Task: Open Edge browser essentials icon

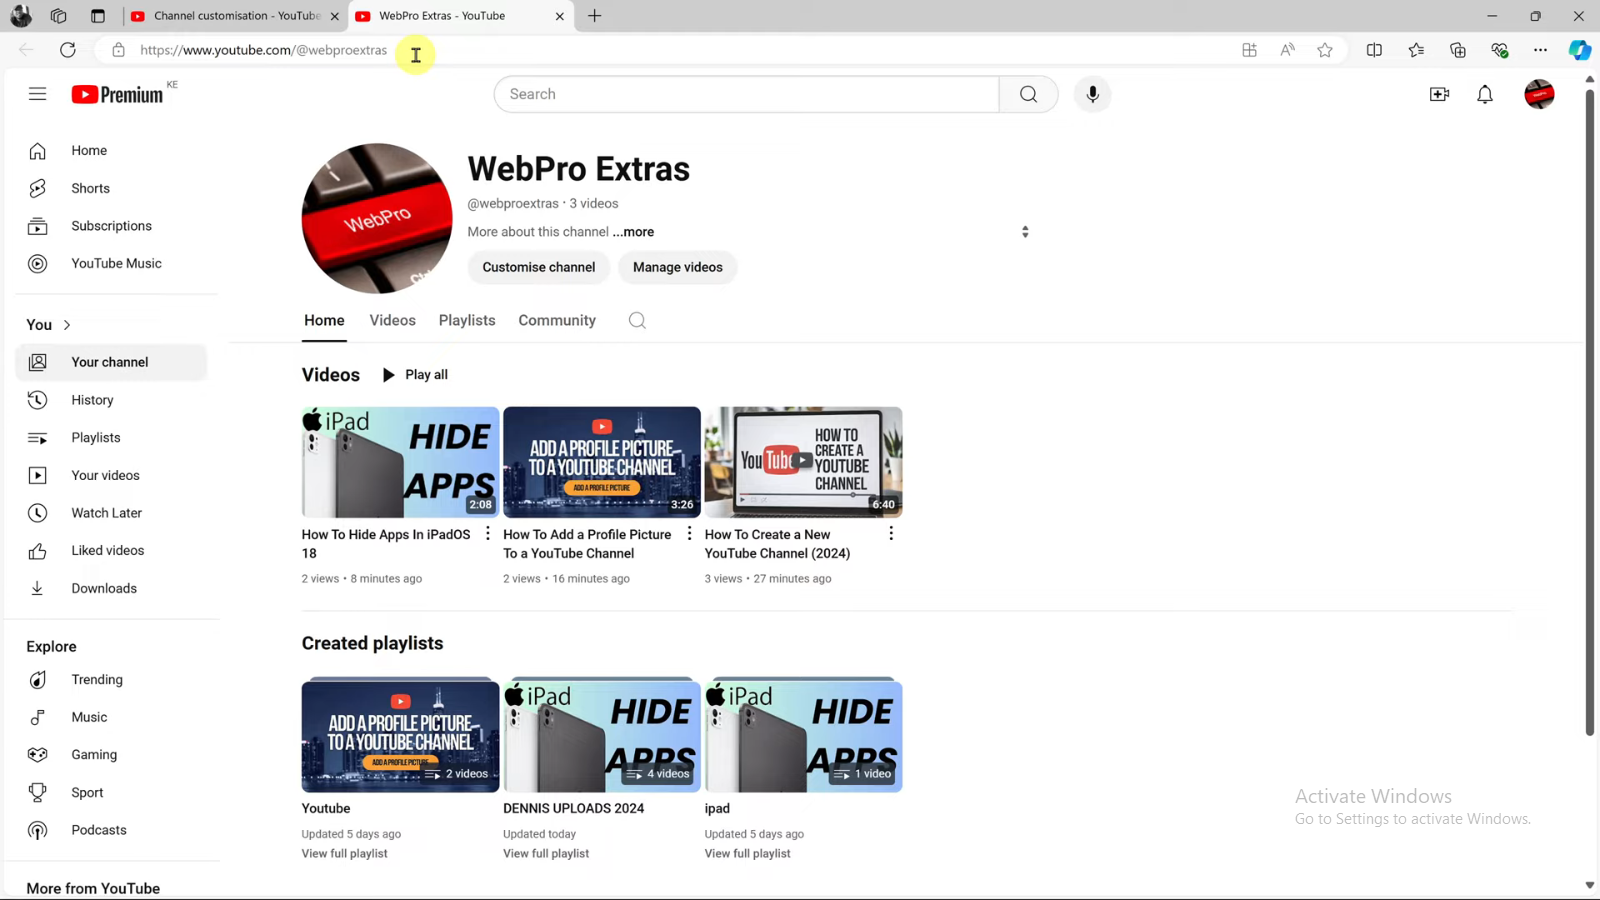Action: click(x=1499, y=50)
